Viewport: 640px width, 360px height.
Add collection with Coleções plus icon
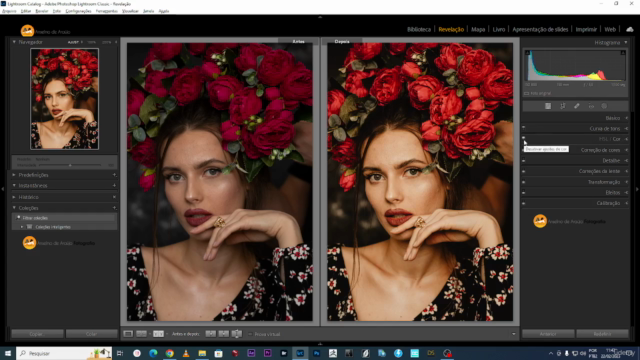[x=114, y=208]
